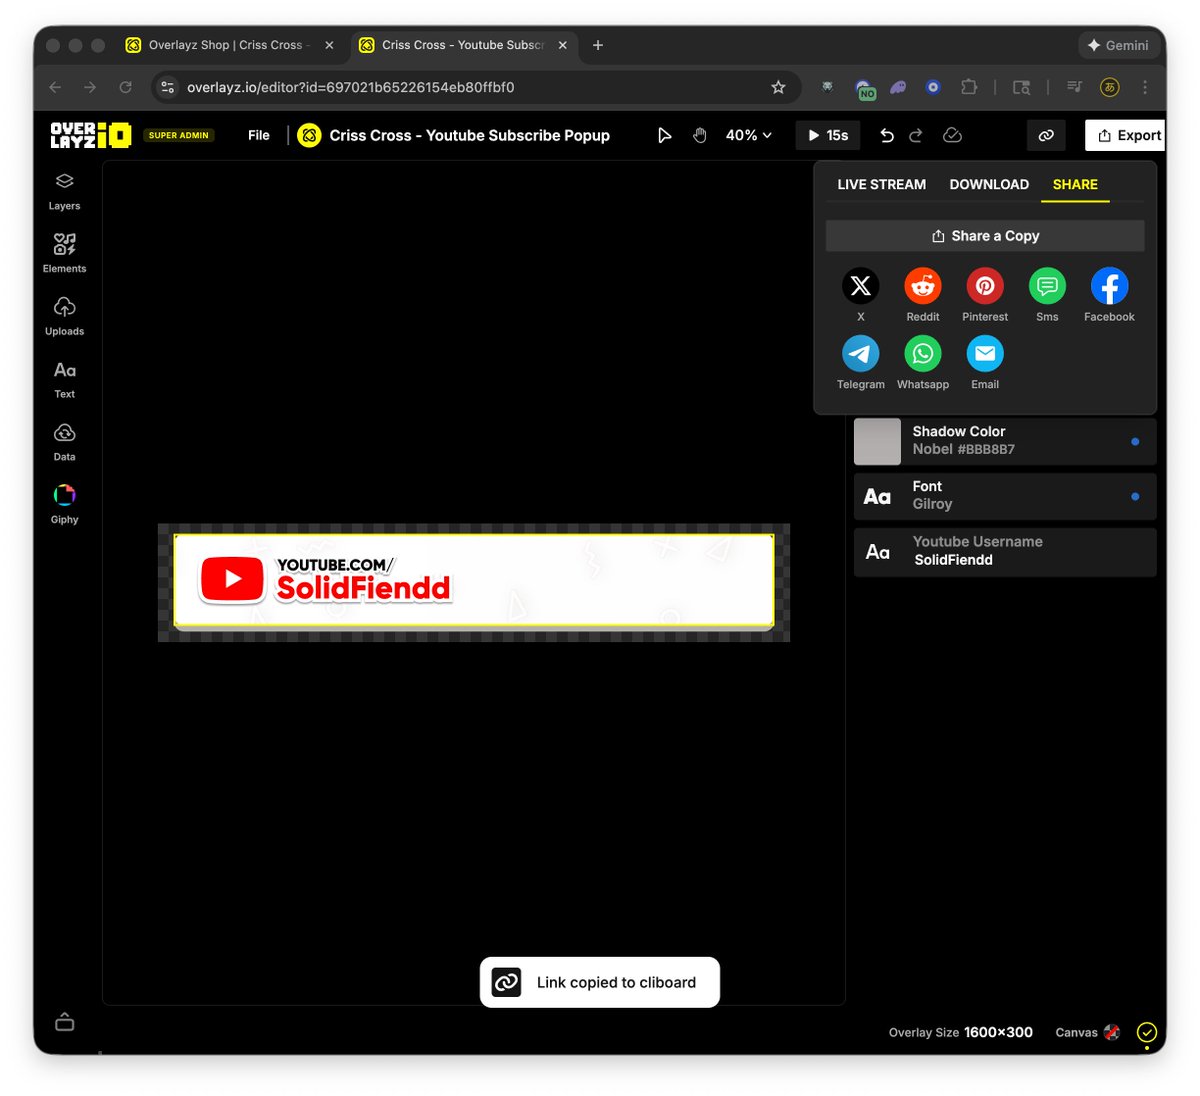Image resolution: width=1200 pixels, height=1096 pixels.
Task: Click the browser address bar URL
Action: (x=351, y=87)
